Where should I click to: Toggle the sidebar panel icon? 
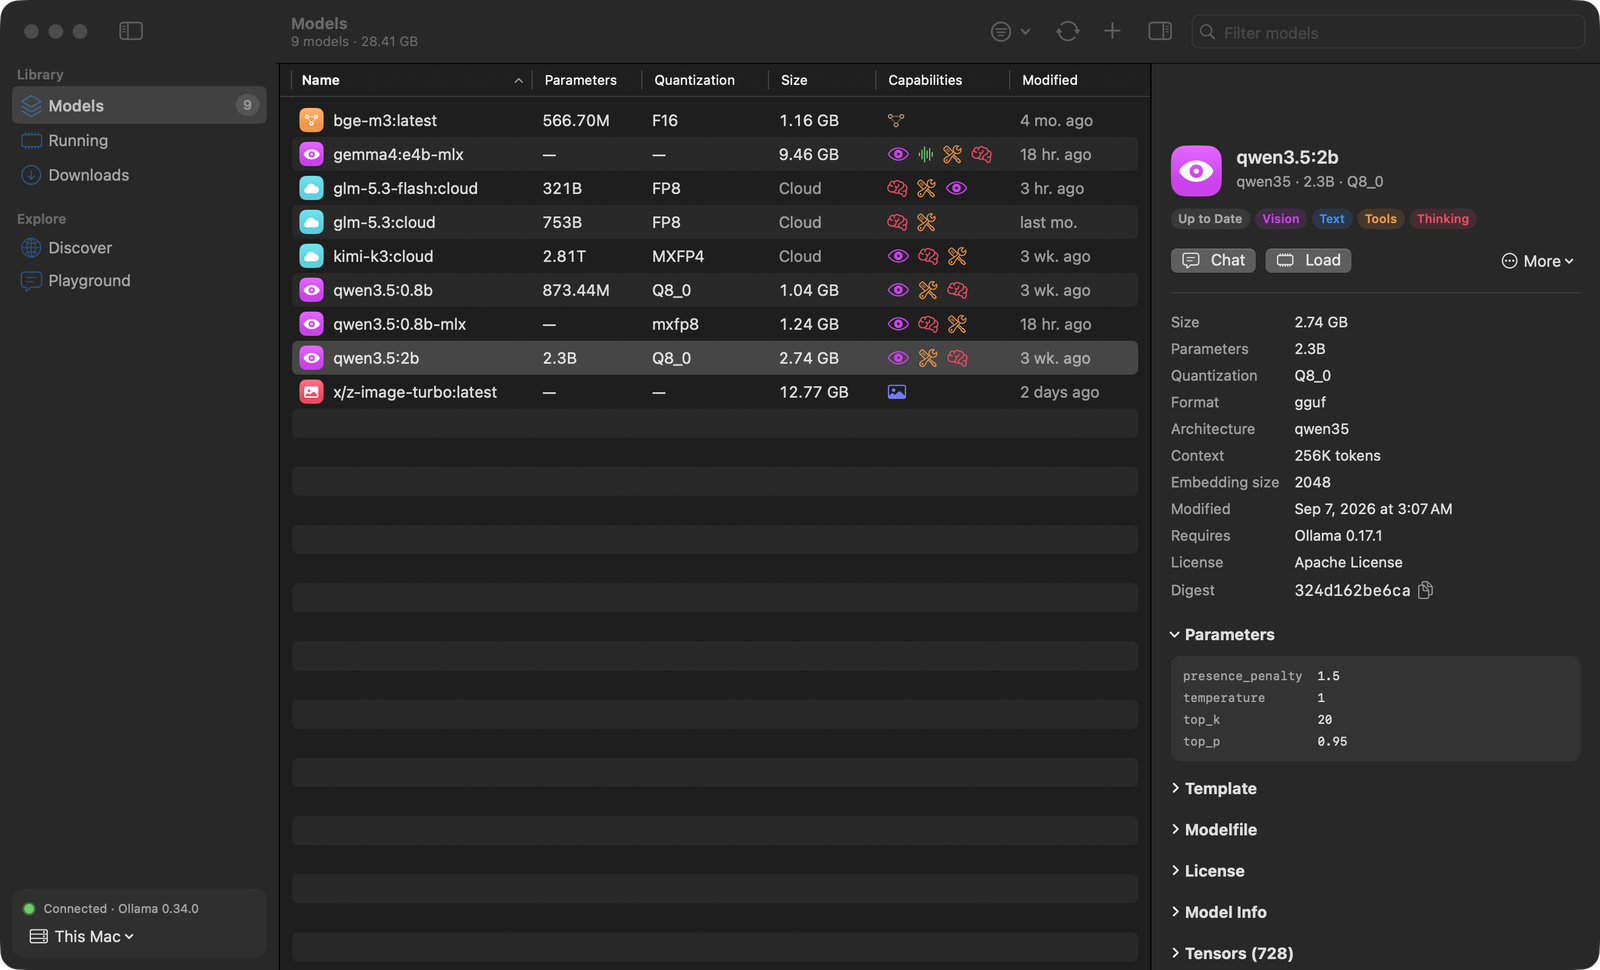131,31
